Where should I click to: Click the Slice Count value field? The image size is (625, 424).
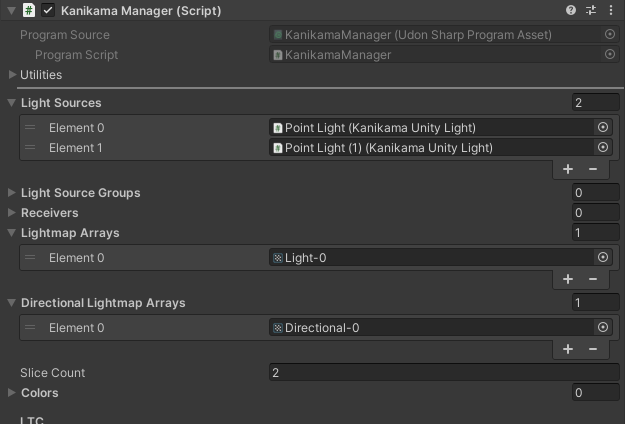[444, 373]
